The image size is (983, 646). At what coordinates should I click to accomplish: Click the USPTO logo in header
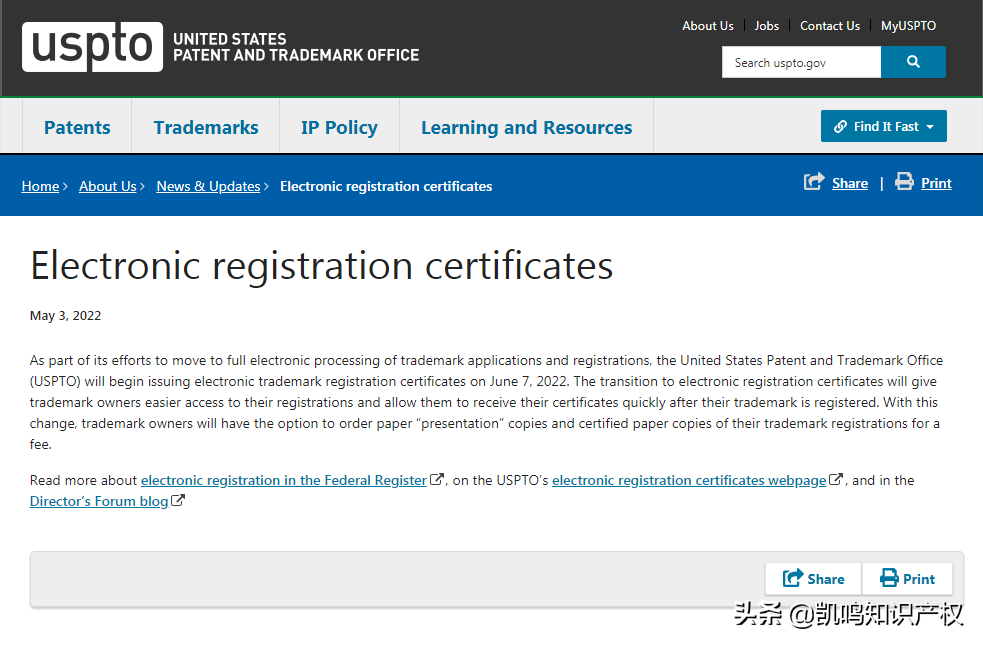[x=92, y=47]
